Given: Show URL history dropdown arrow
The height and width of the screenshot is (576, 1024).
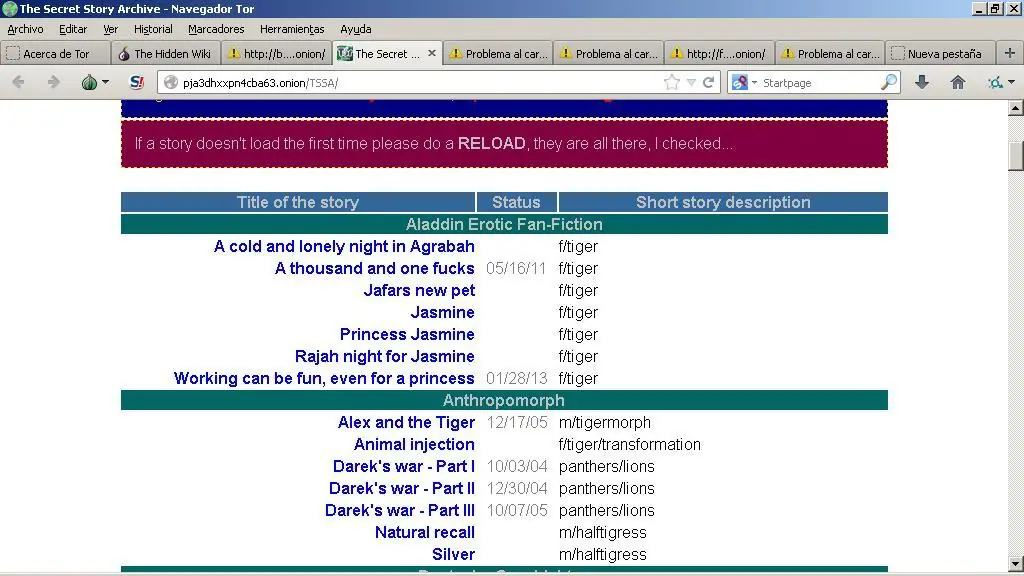Looking at the screenshot, I should point(691,83).
